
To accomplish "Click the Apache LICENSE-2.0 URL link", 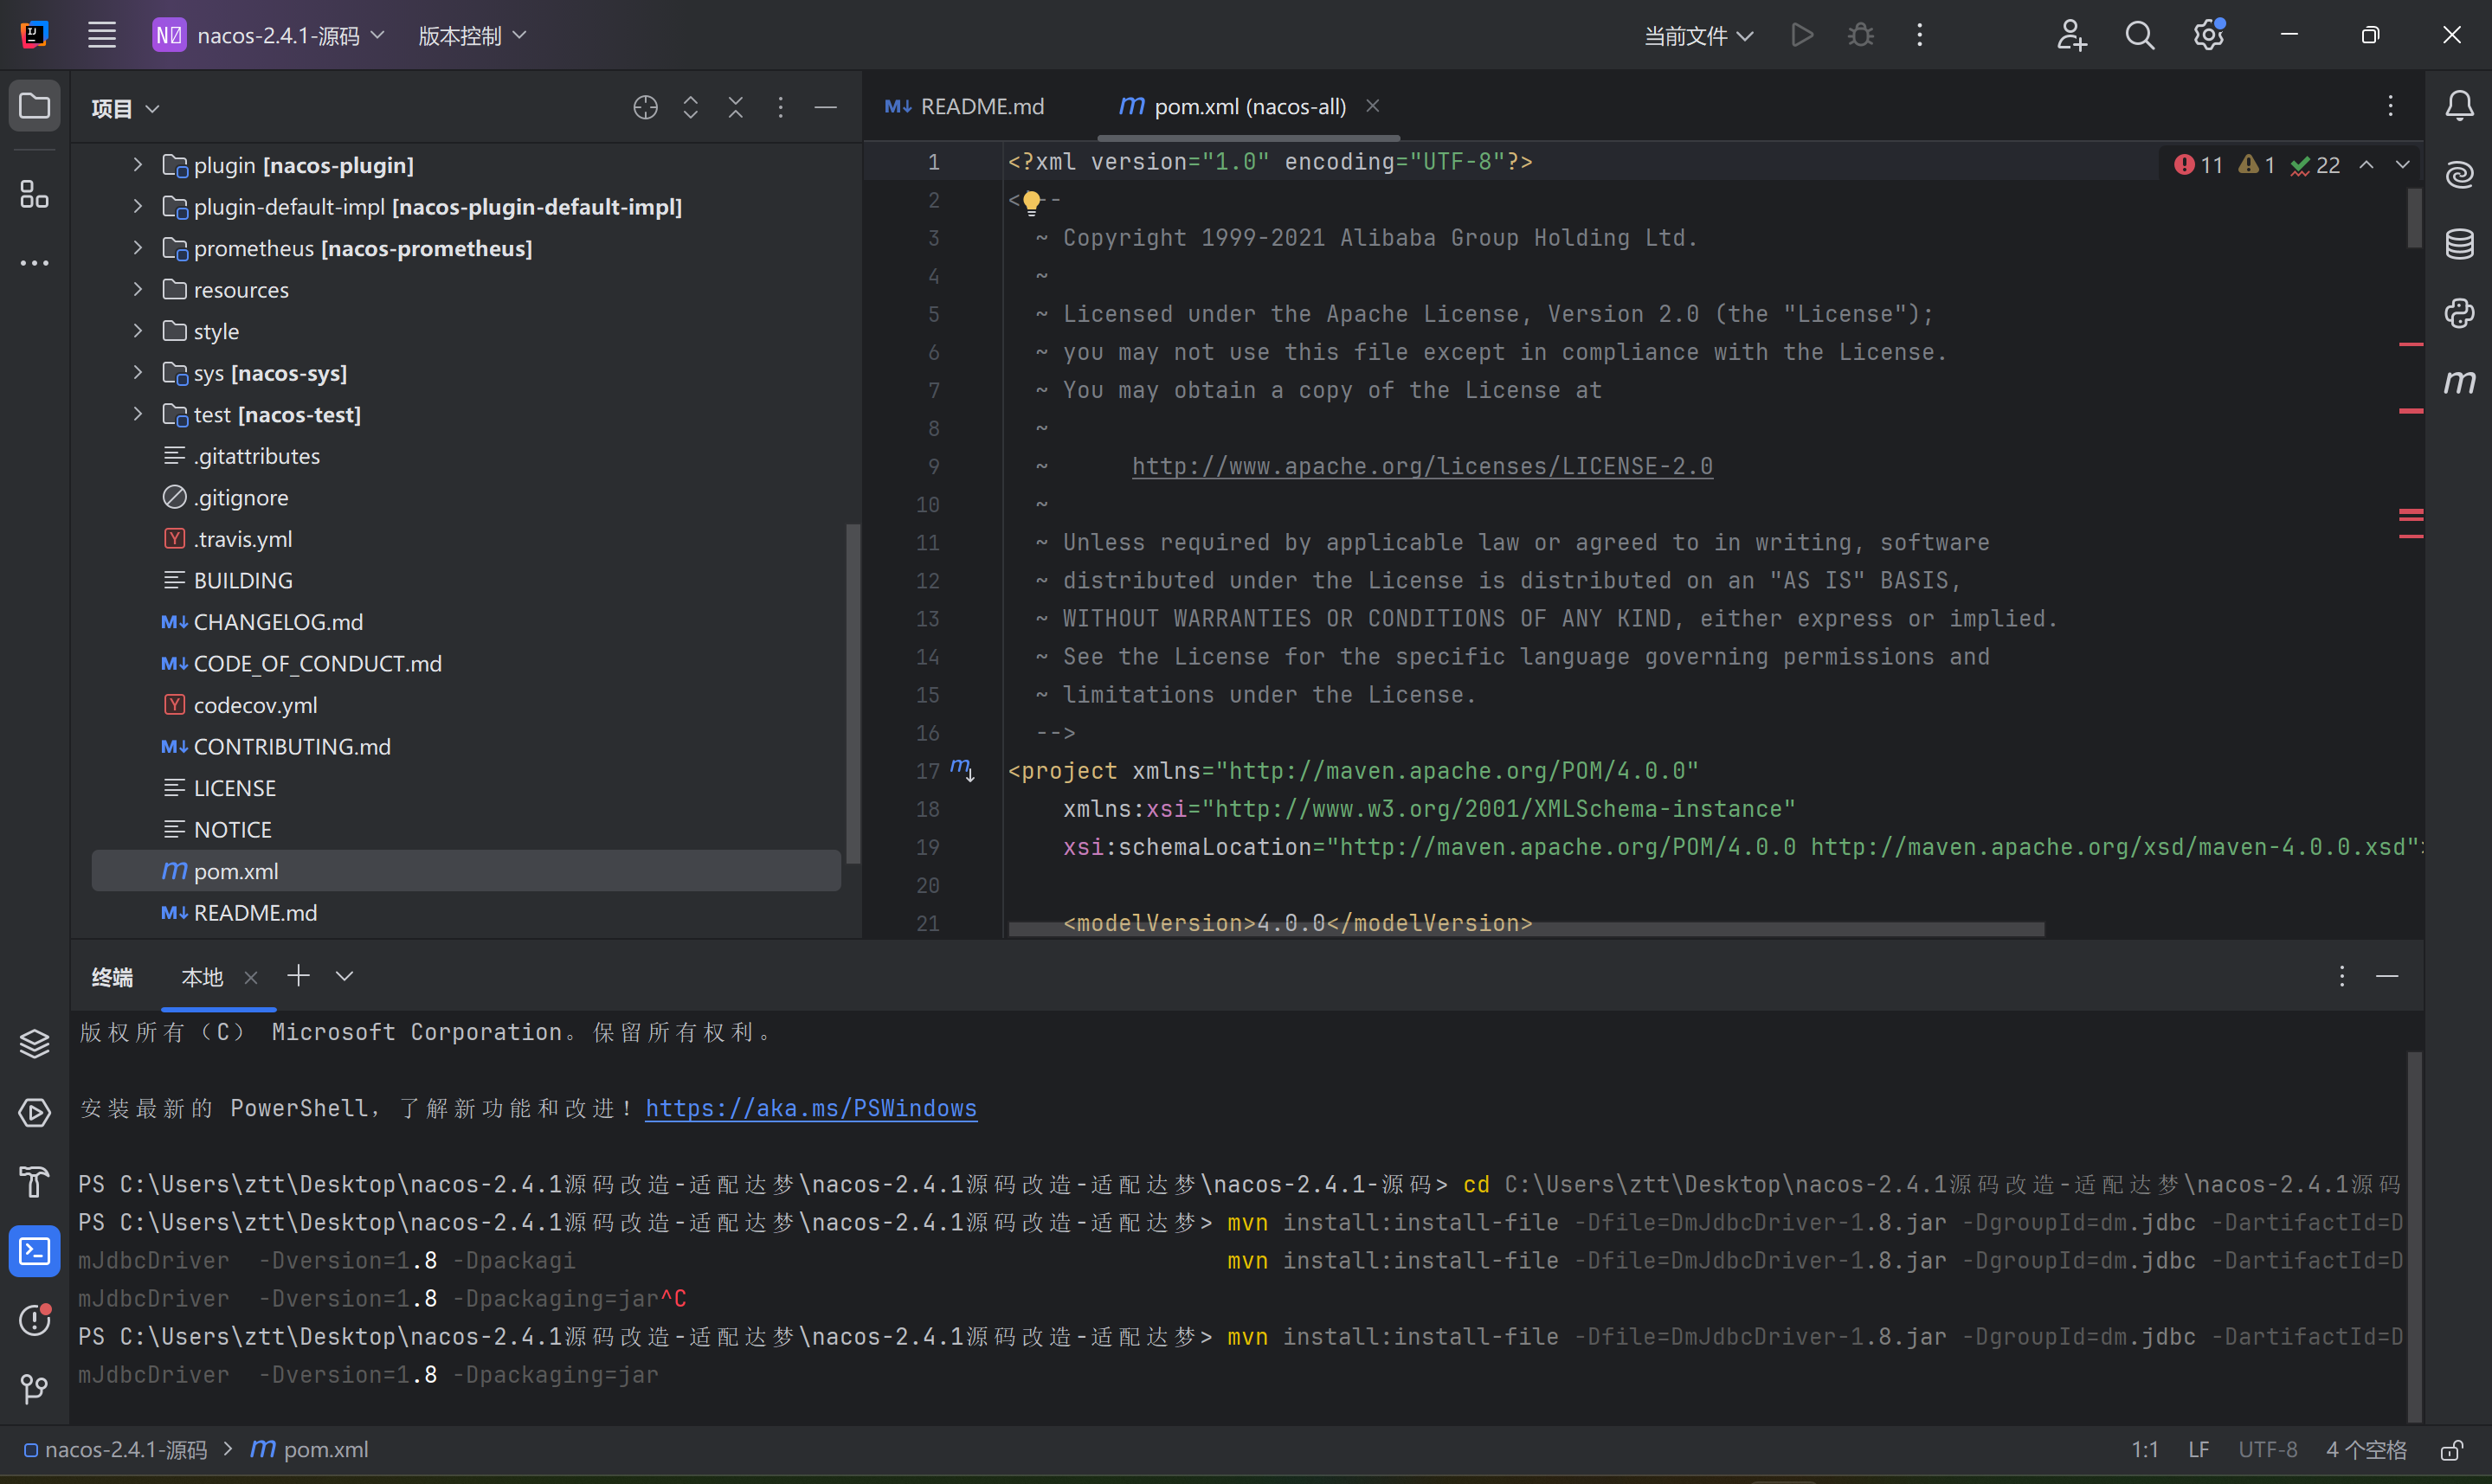I will [x=1421, y=466].
